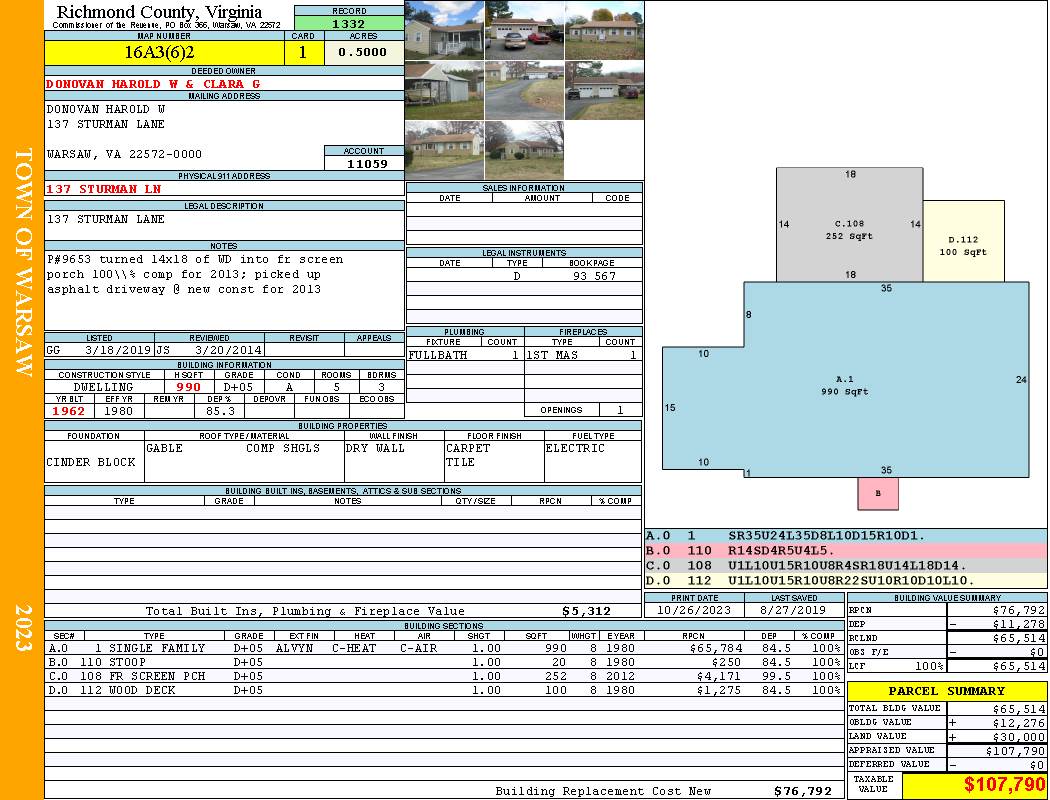Image resolution: width=1050 pixels, height=800 pixels.
Task: Open the photo of the screened porch under blue sky
Action: [x=444, y=30]
